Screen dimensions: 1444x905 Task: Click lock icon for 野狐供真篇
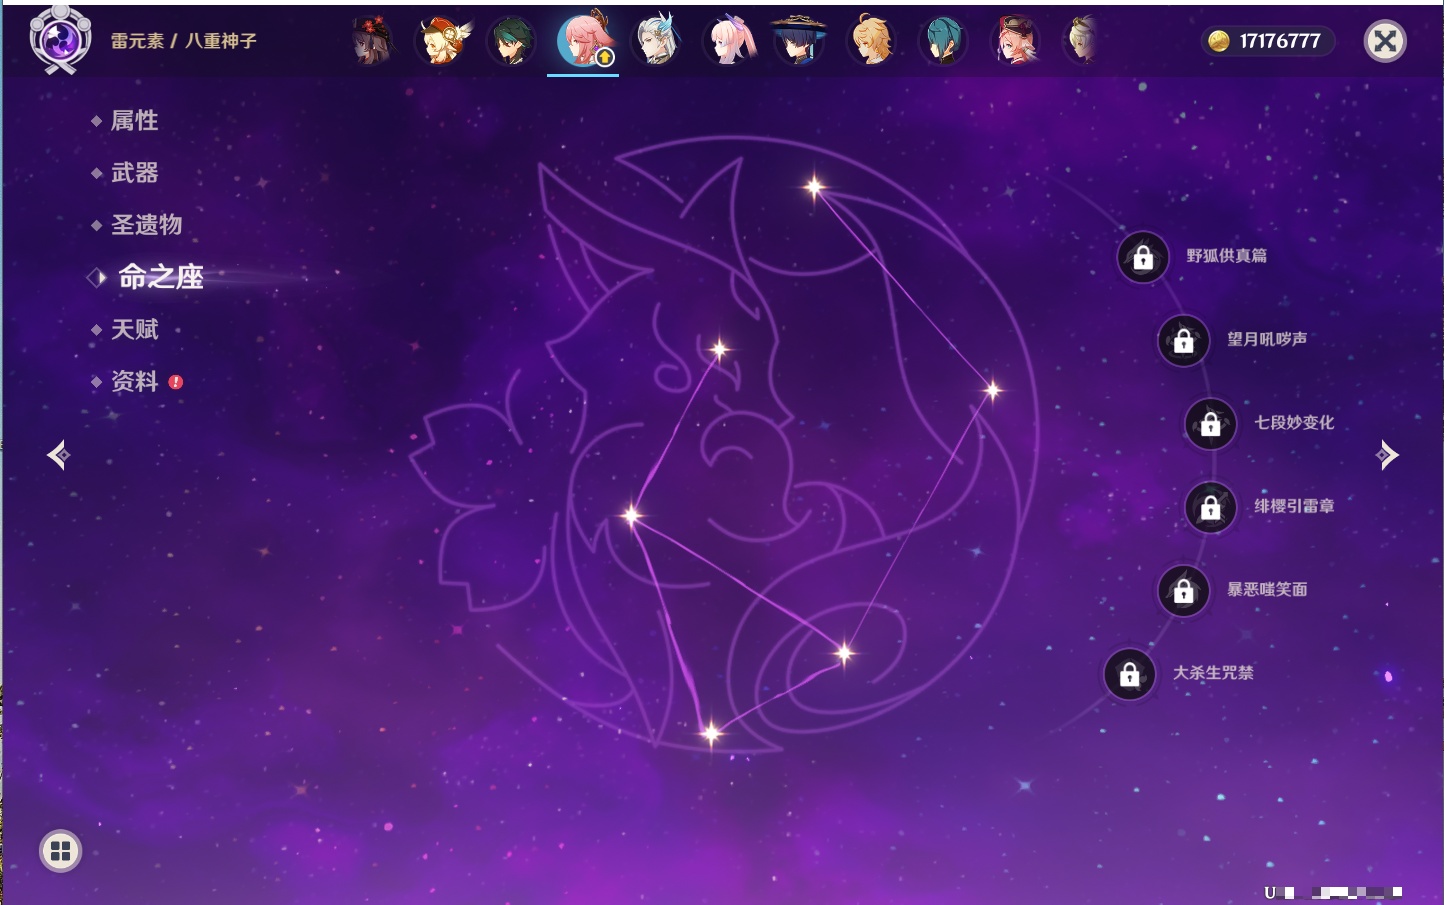pyautogui.click(x=1143, y=258)
